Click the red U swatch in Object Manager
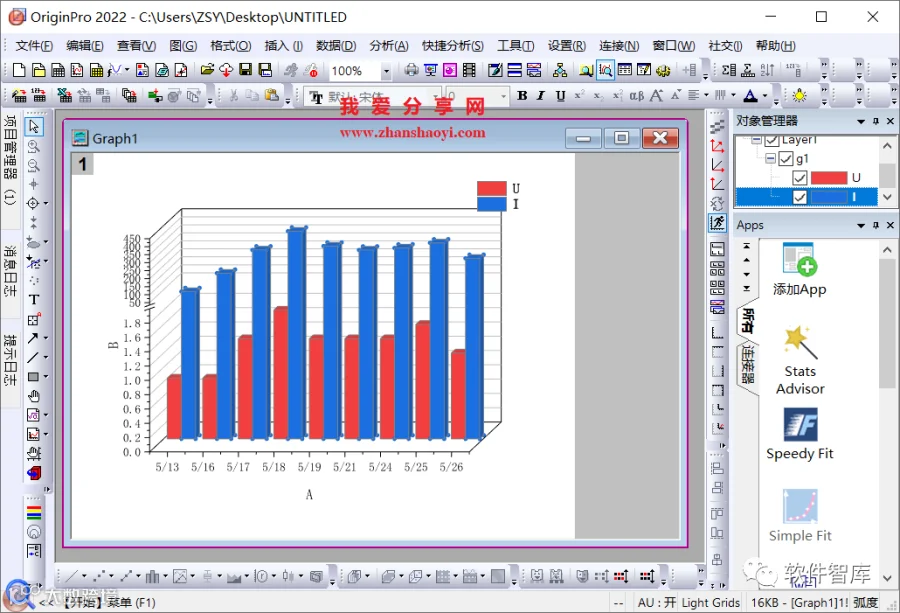The image size is (900, 613). click(x=829, y=178)
